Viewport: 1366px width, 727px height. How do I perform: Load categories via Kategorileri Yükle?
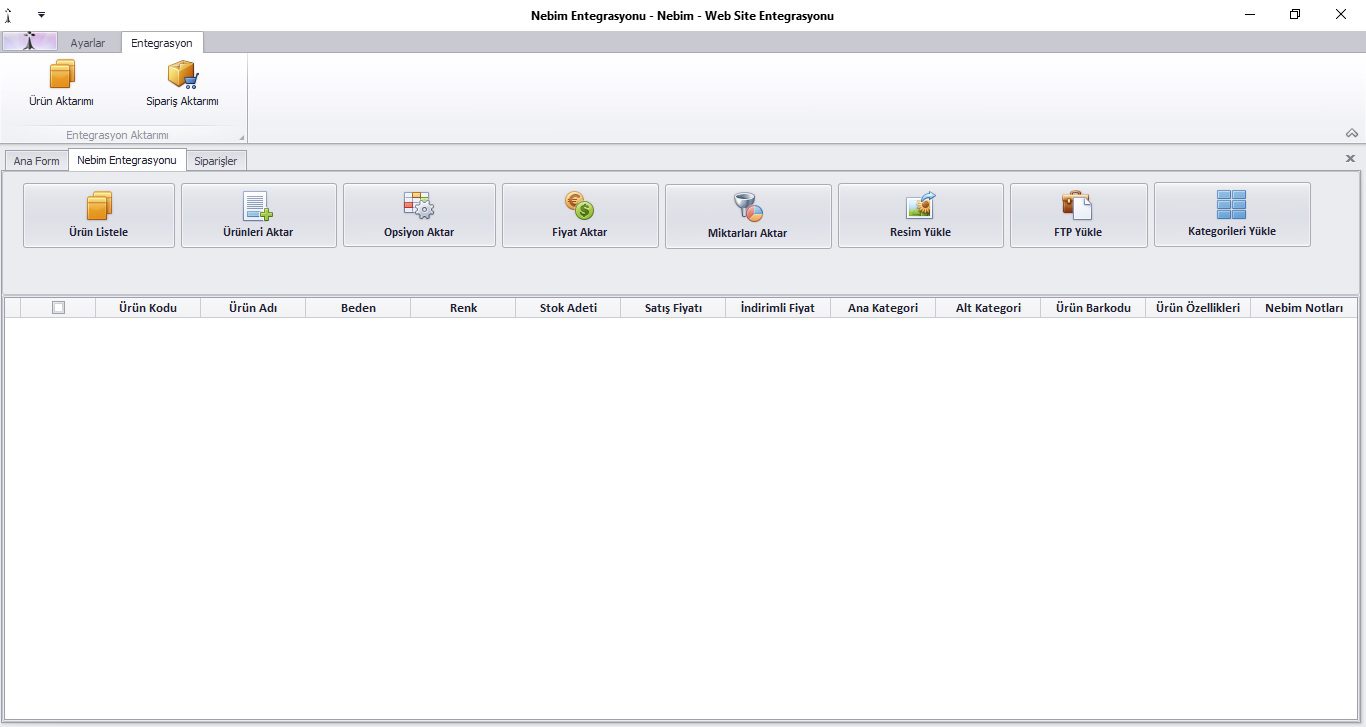pyautogui.click(x=1232, y=214)
